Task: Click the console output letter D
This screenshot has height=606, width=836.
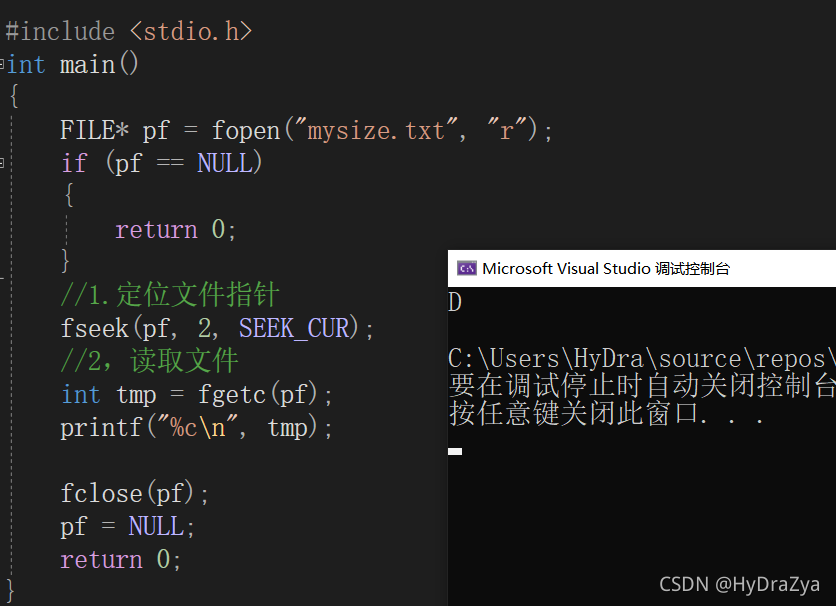Action: (455, 302)
